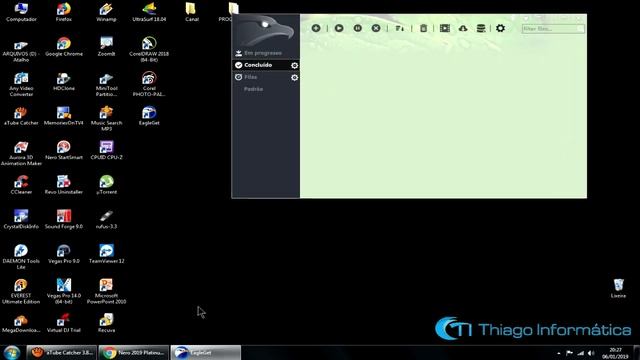Delete selected item with trash icon
This screenshot has height=360, width=640.
[423, 28]
